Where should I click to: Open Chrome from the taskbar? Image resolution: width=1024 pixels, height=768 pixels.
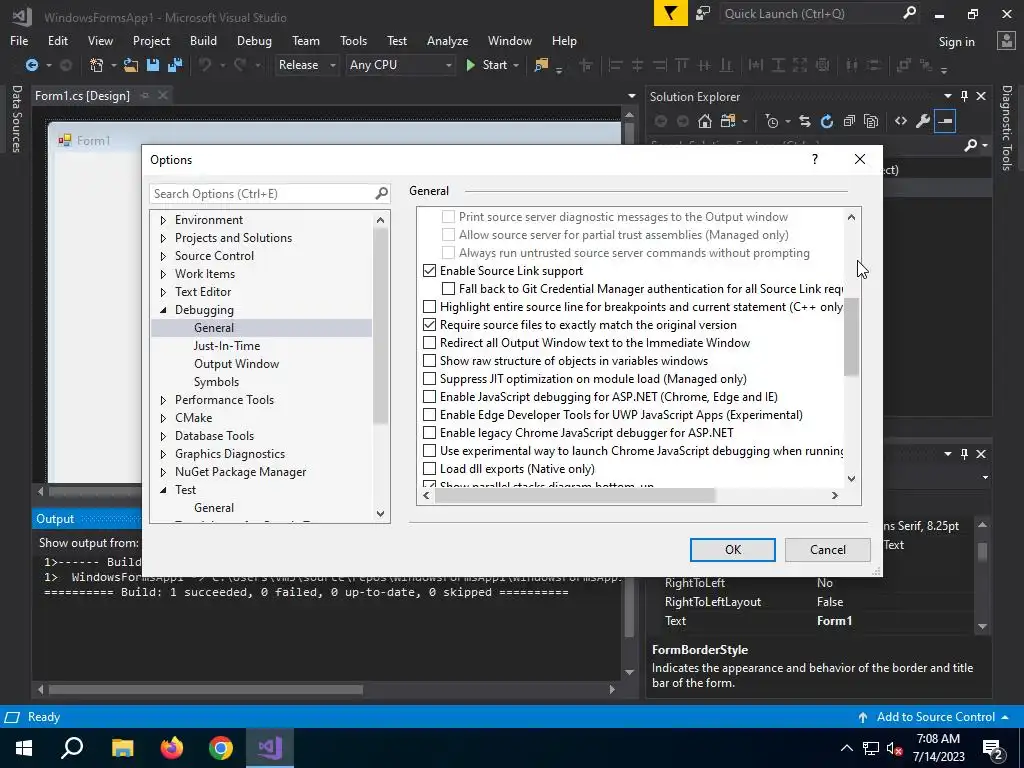tap(221, 748)
